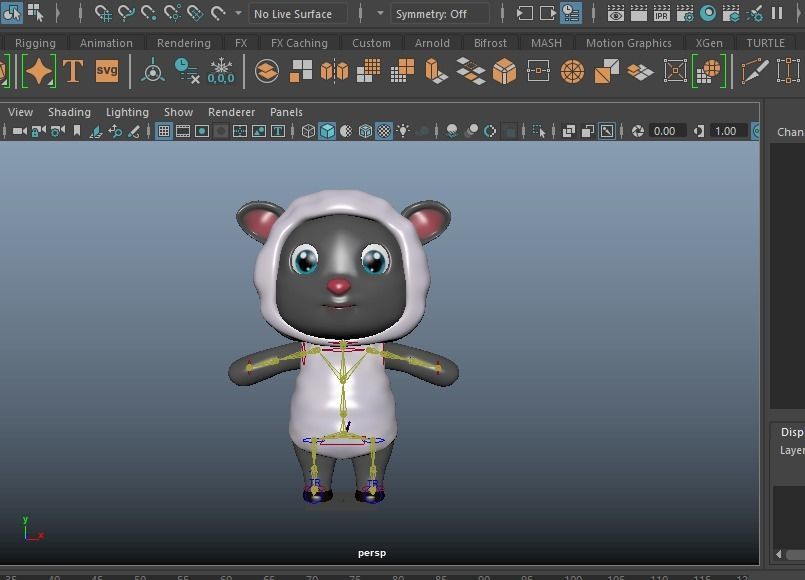
Task: Click Multi-Cut knife tool icon
Action: coord(755,71)
